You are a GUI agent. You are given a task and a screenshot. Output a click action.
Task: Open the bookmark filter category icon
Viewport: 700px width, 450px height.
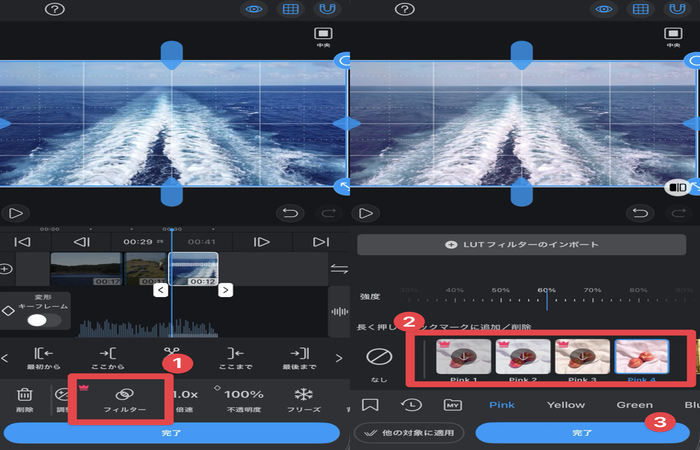(371, 405)
